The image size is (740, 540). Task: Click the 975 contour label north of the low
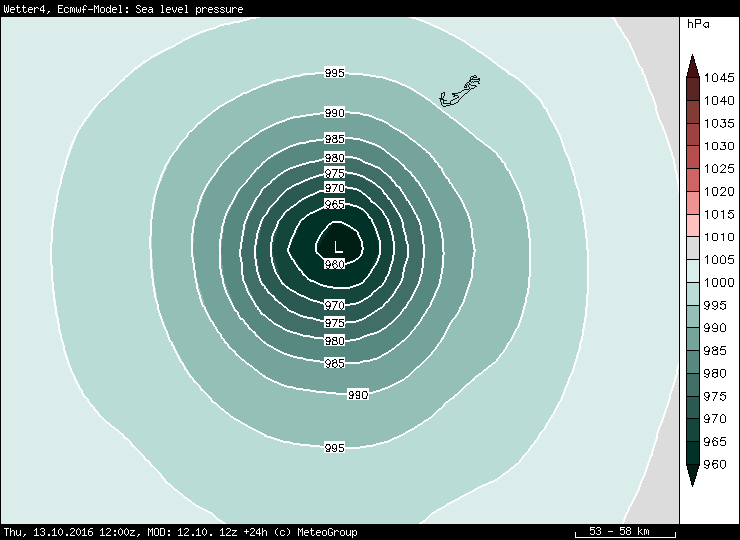[x=335, y=173]
